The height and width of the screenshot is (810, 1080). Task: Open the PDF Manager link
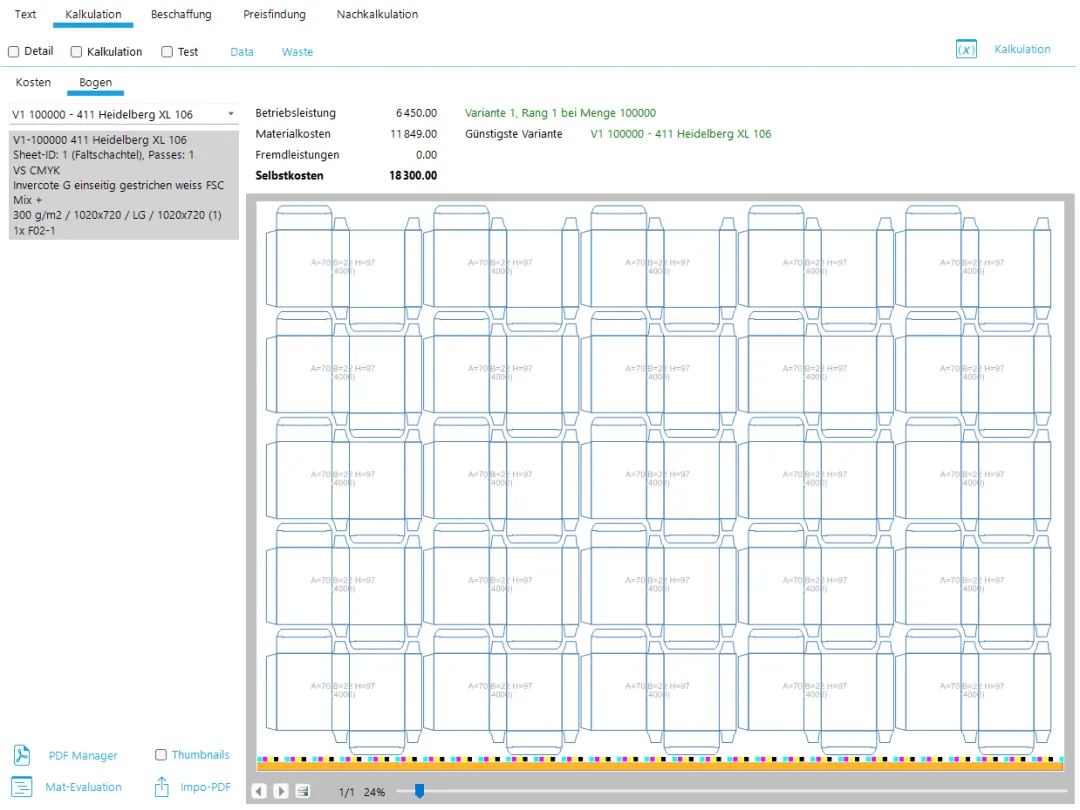tap(83, 756)
